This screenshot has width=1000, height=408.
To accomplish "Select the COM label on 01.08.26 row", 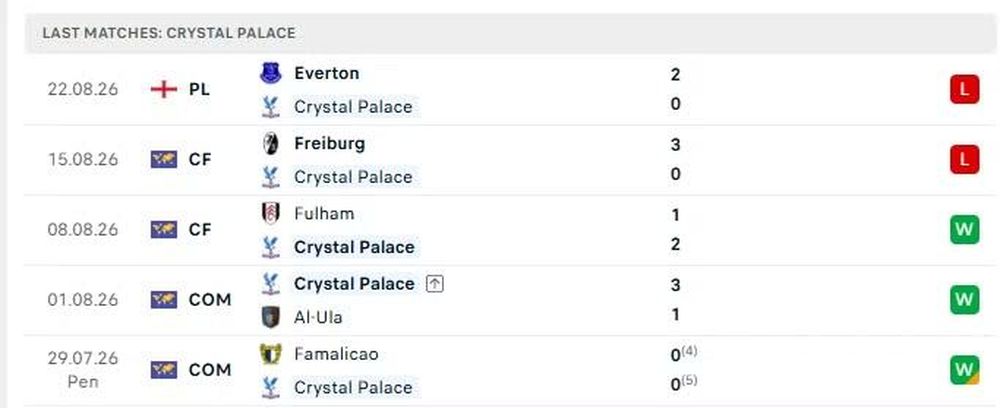I will click(210, 300).
